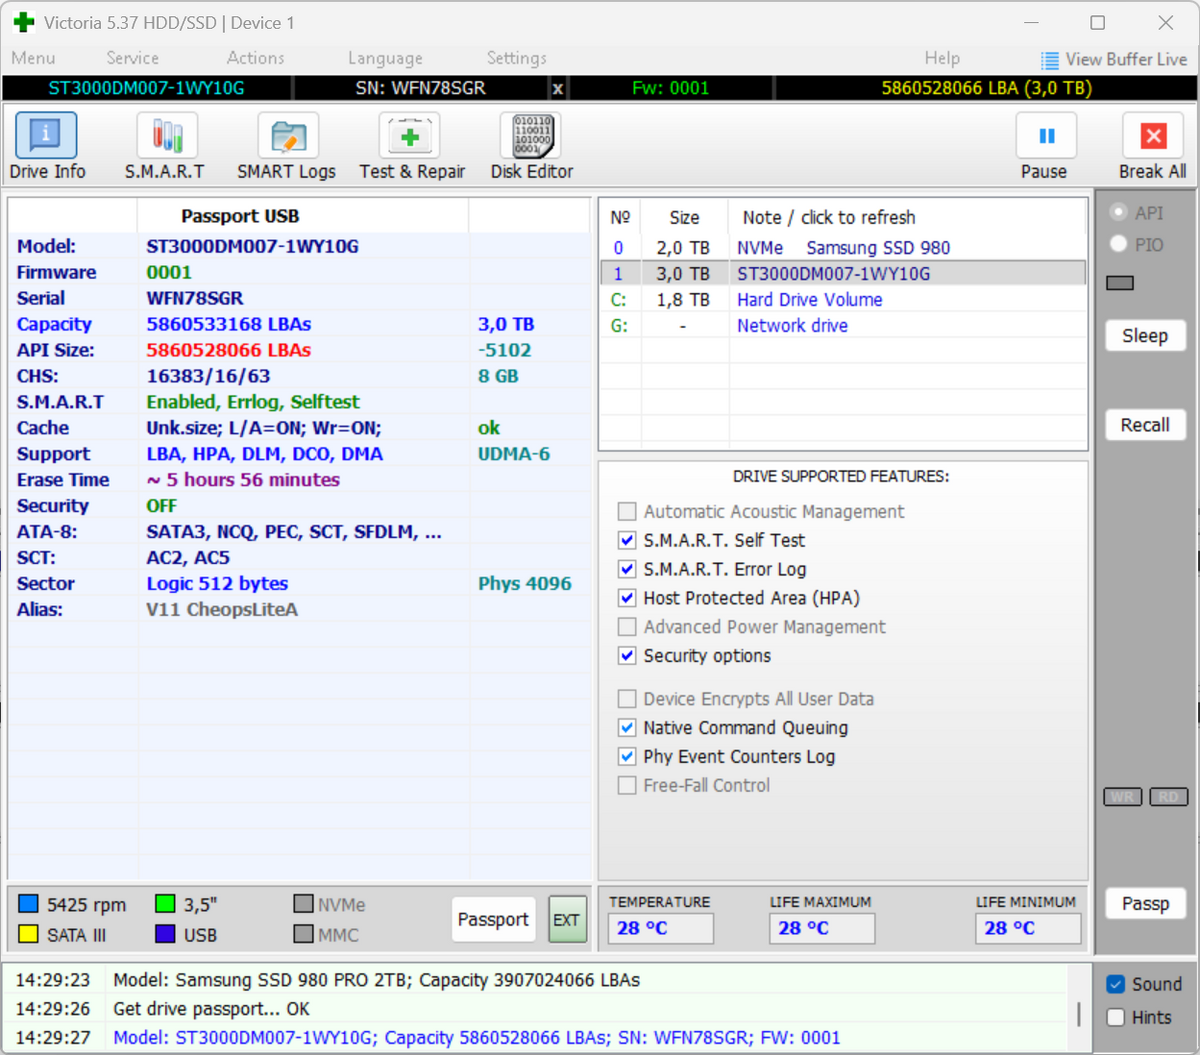Click the LIFE MAXIMUM 28 °C field
Image resolution: width=1200 pixels, height=1055 pixels.
[x=823, y=928]
